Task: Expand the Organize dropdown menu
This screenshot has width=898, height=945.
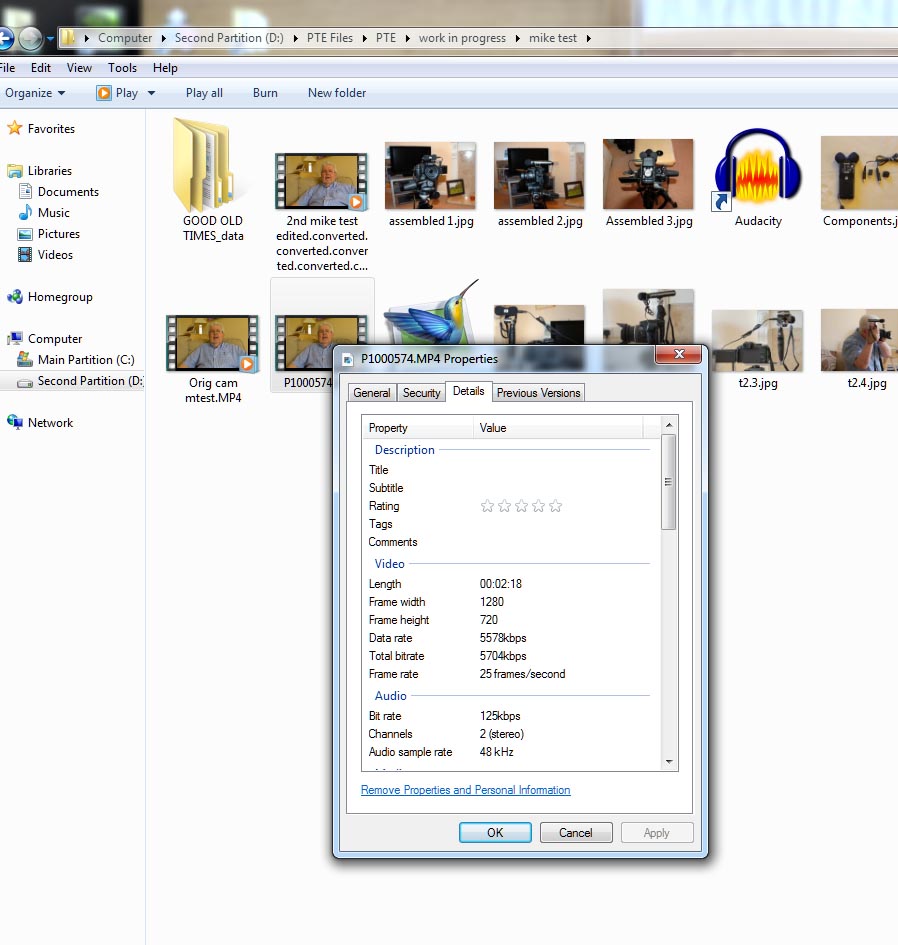Action: click(x=35, y=93)
